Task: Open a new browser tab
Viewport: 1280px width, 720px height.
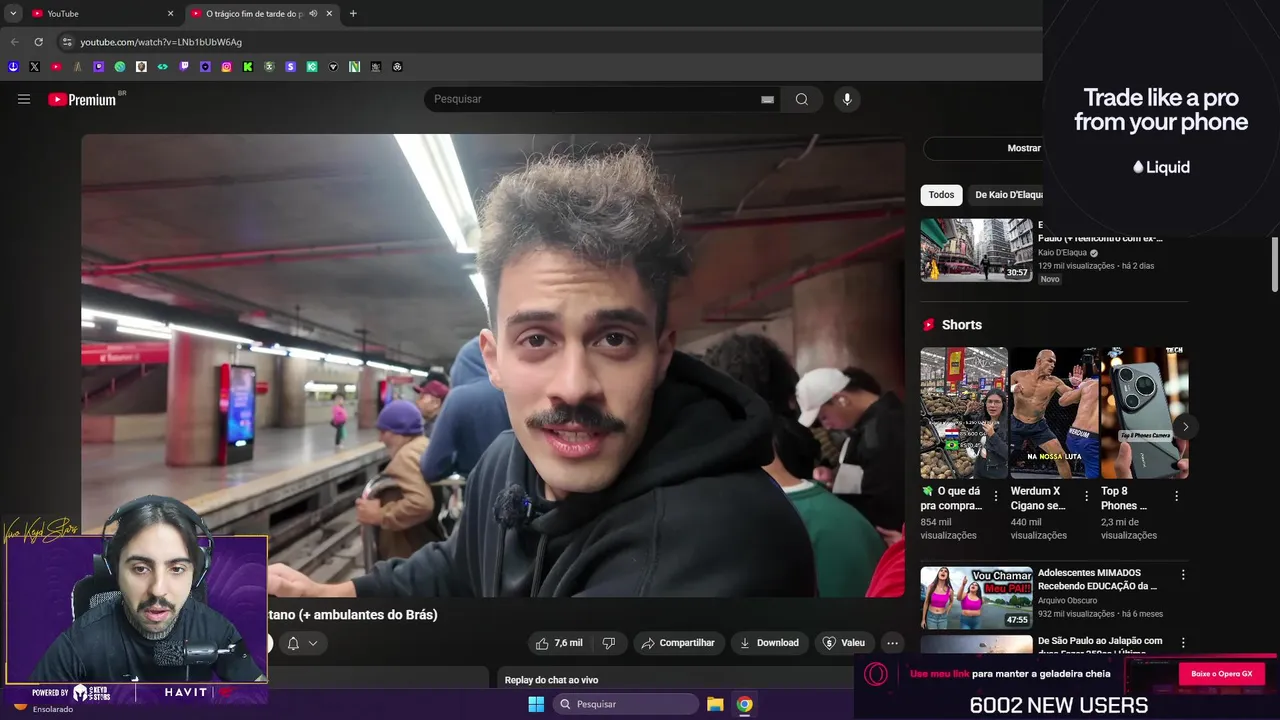Action: [x=353, y=14]
